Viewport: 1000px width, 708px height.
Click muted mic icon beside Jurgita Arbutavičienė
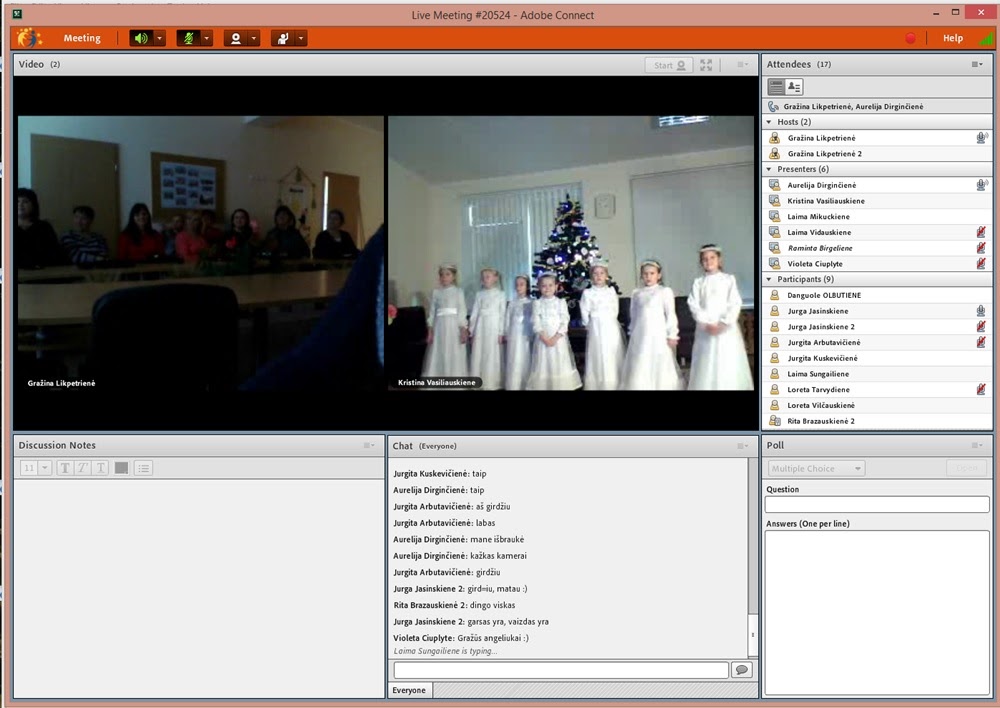coord(981,343)
